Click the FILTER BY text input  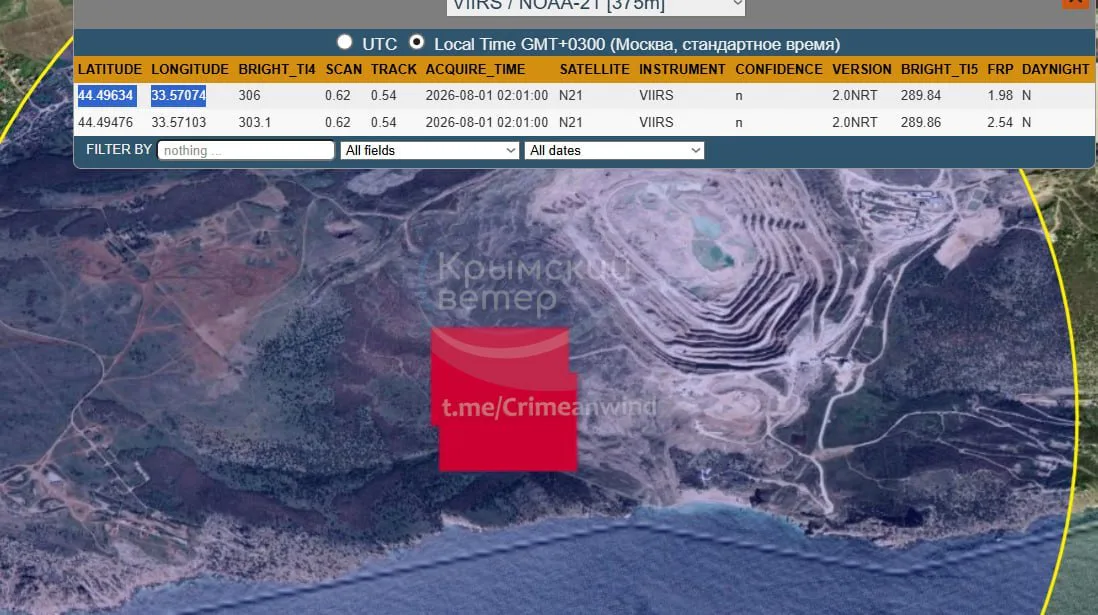coord(246,151)
